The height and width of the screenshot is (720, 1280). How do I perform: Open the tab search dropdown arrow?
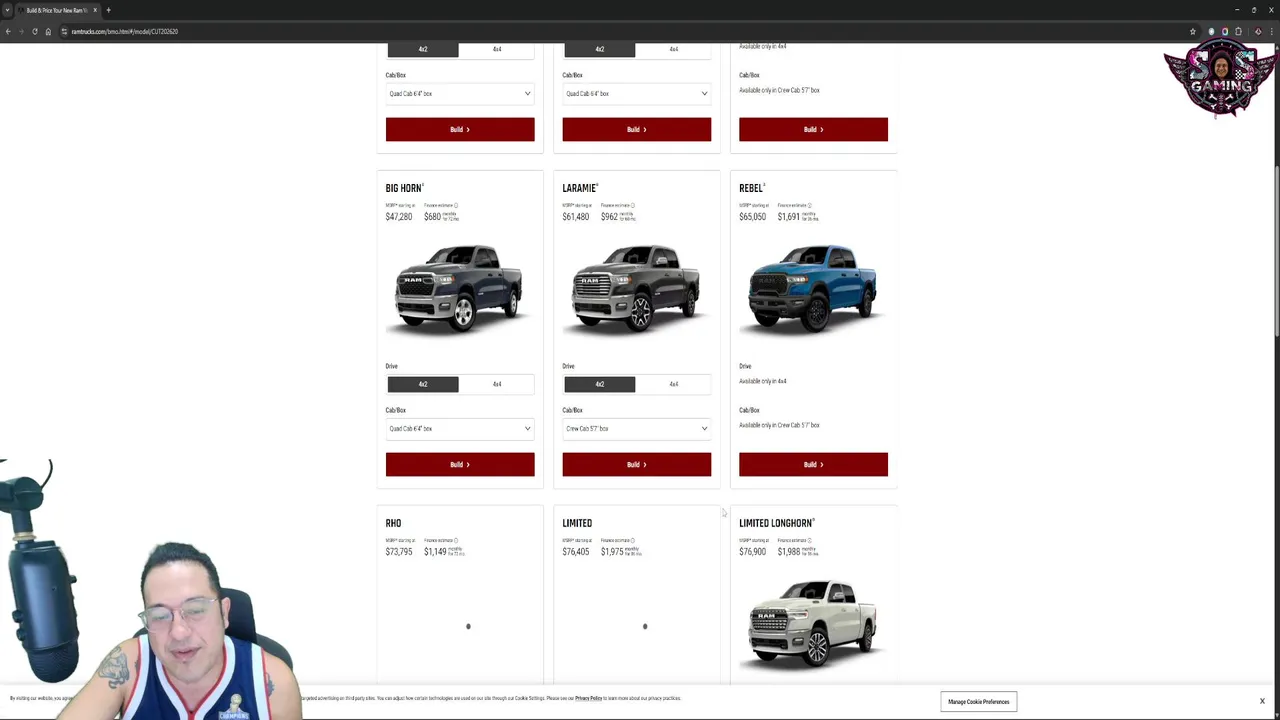pos(7,10)
